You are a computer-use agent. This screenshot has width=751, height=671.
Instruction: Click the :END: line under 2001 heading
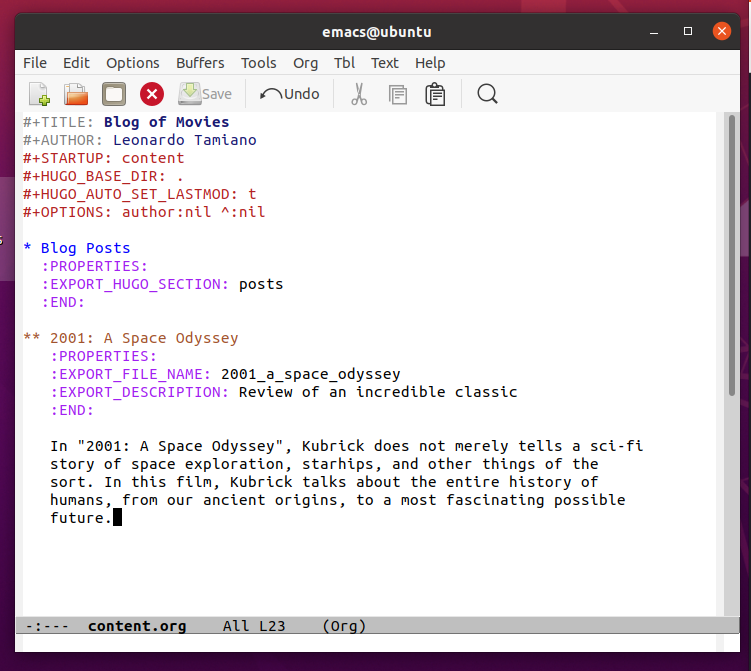coord(72,410)
